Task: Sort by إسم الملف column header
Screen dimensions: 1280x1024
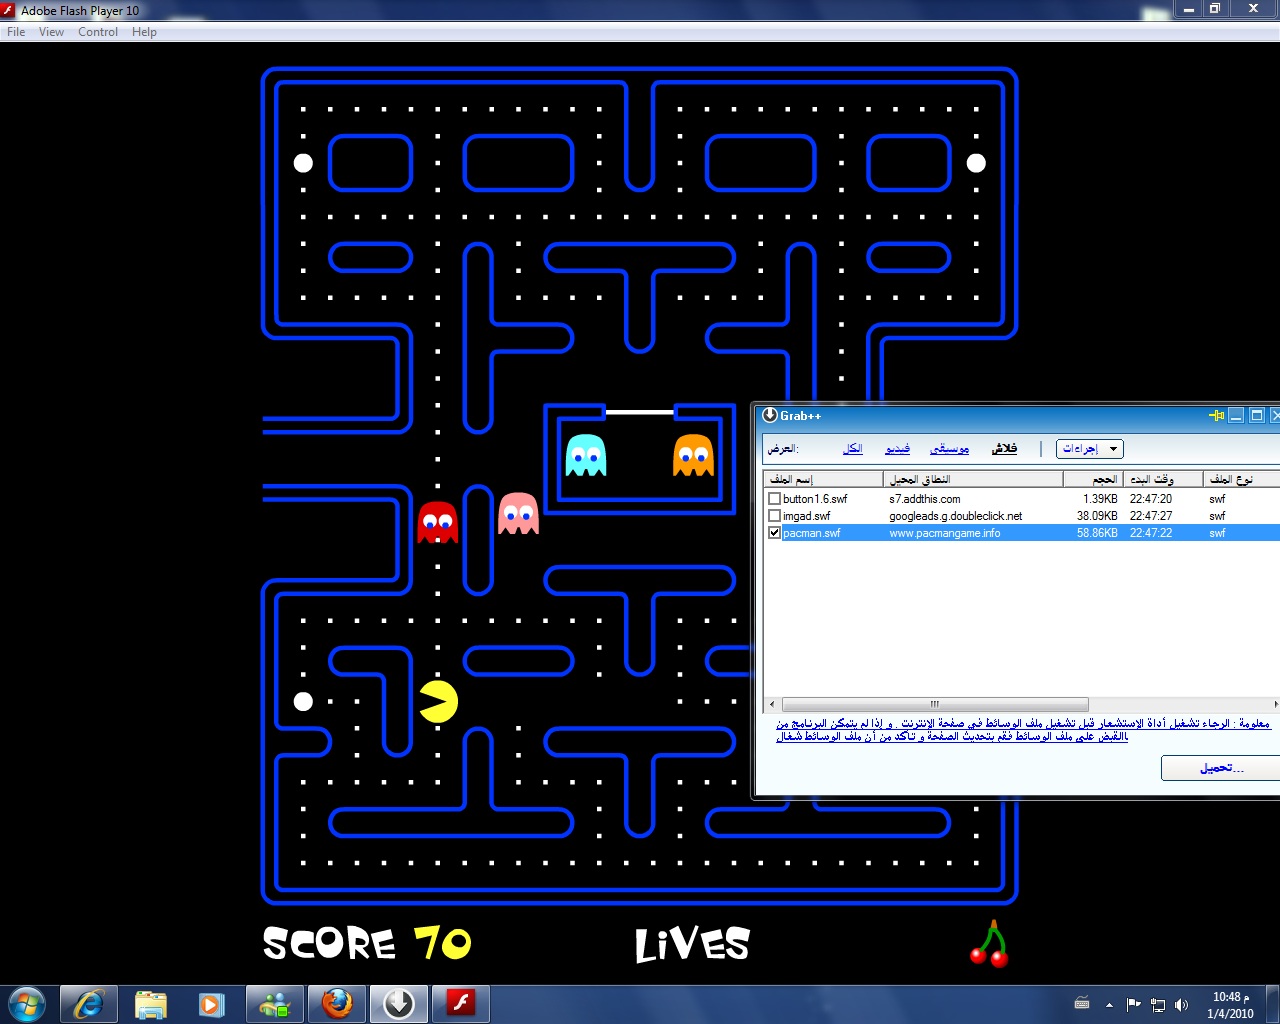Action: pyautogui.click(x=824, y=479)
